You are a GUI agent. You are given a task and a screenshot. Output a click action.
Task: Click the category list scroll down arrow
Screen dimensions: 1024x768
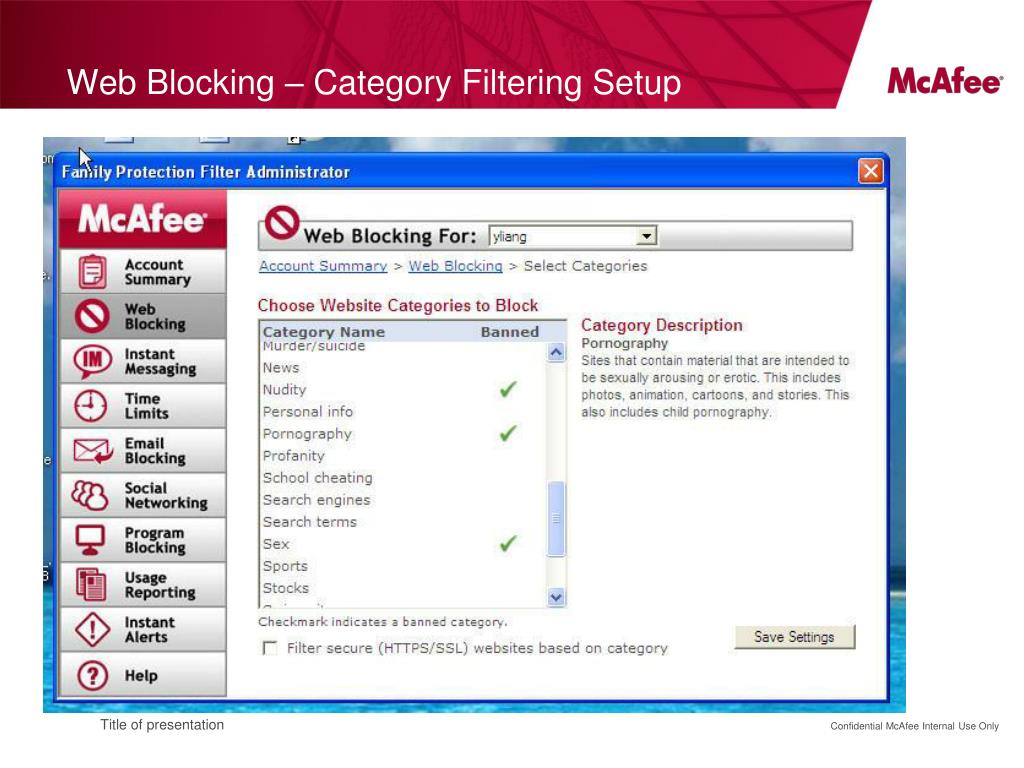coord(556,597)
